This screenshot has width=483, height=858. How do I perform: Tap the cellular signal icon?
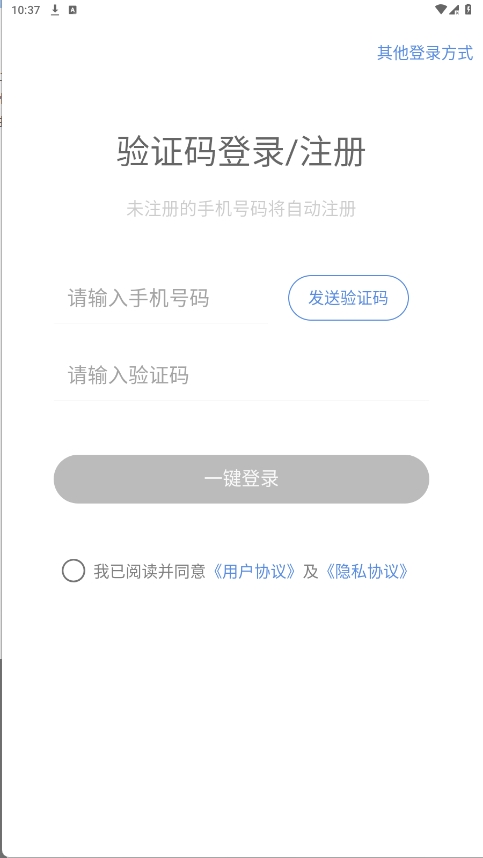[454, 9]
